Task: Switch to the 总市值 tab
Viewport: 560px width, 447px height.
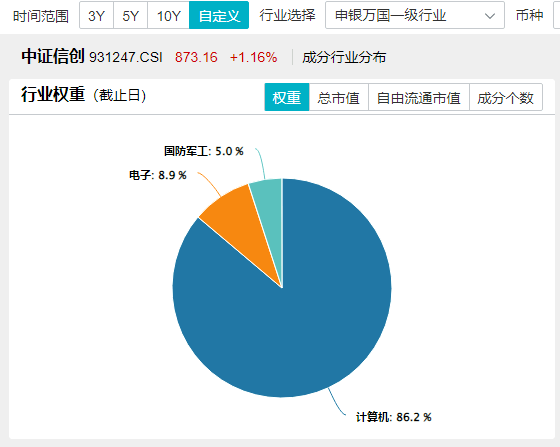Action: tap(339, 97)
